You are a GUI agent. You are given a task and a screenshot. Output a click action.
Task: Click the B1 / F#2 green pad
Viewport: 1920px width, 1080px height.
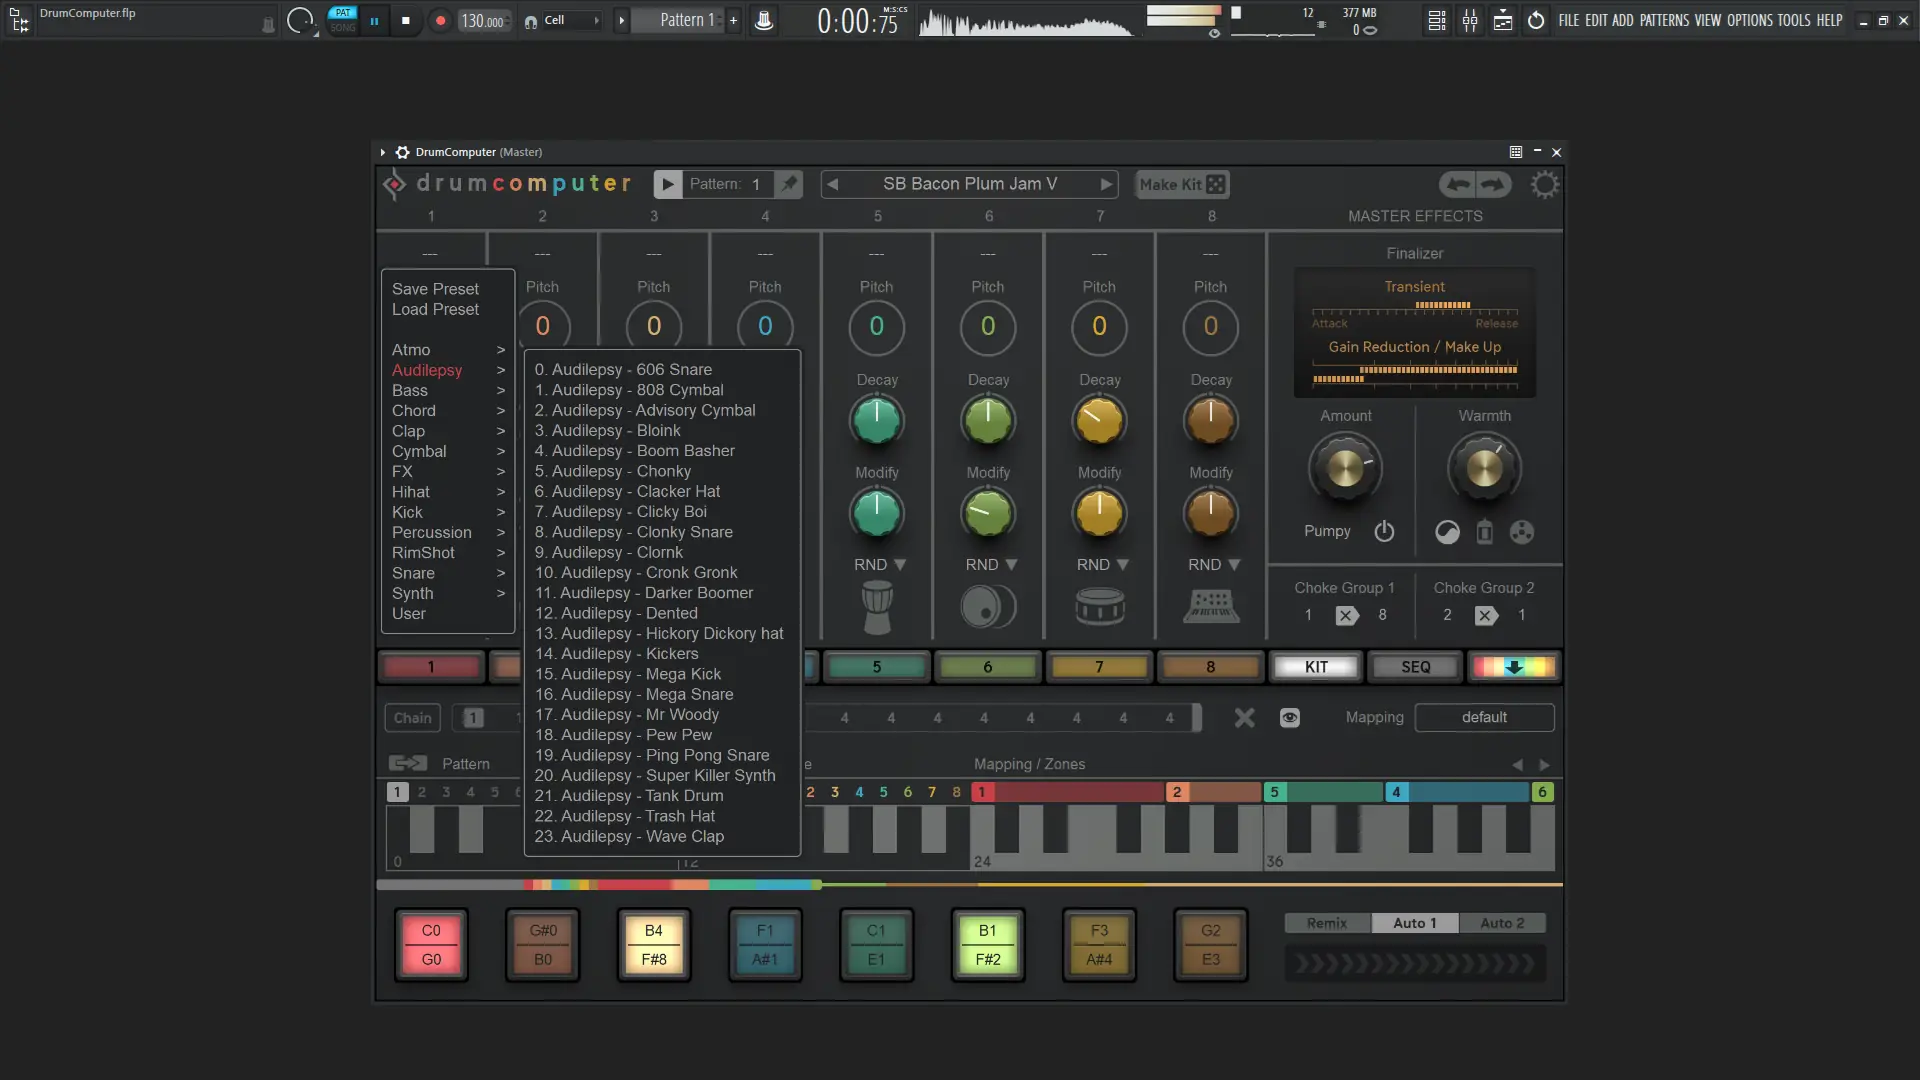pos(987,945)
